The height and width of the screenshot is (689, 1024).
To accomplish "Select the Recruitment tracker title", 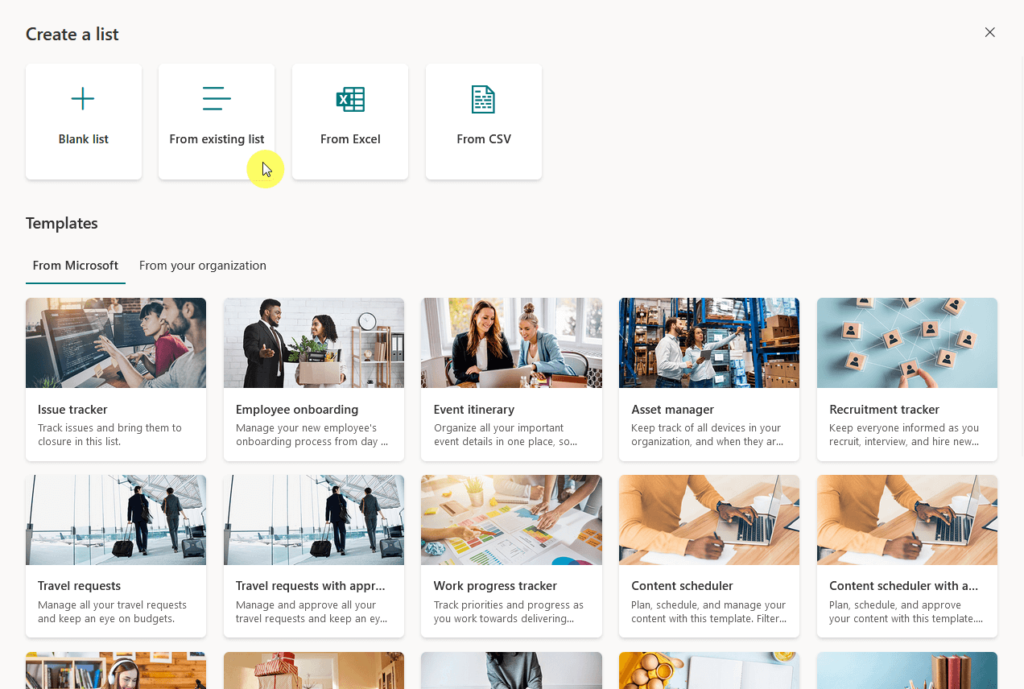I will pos(884,409).
